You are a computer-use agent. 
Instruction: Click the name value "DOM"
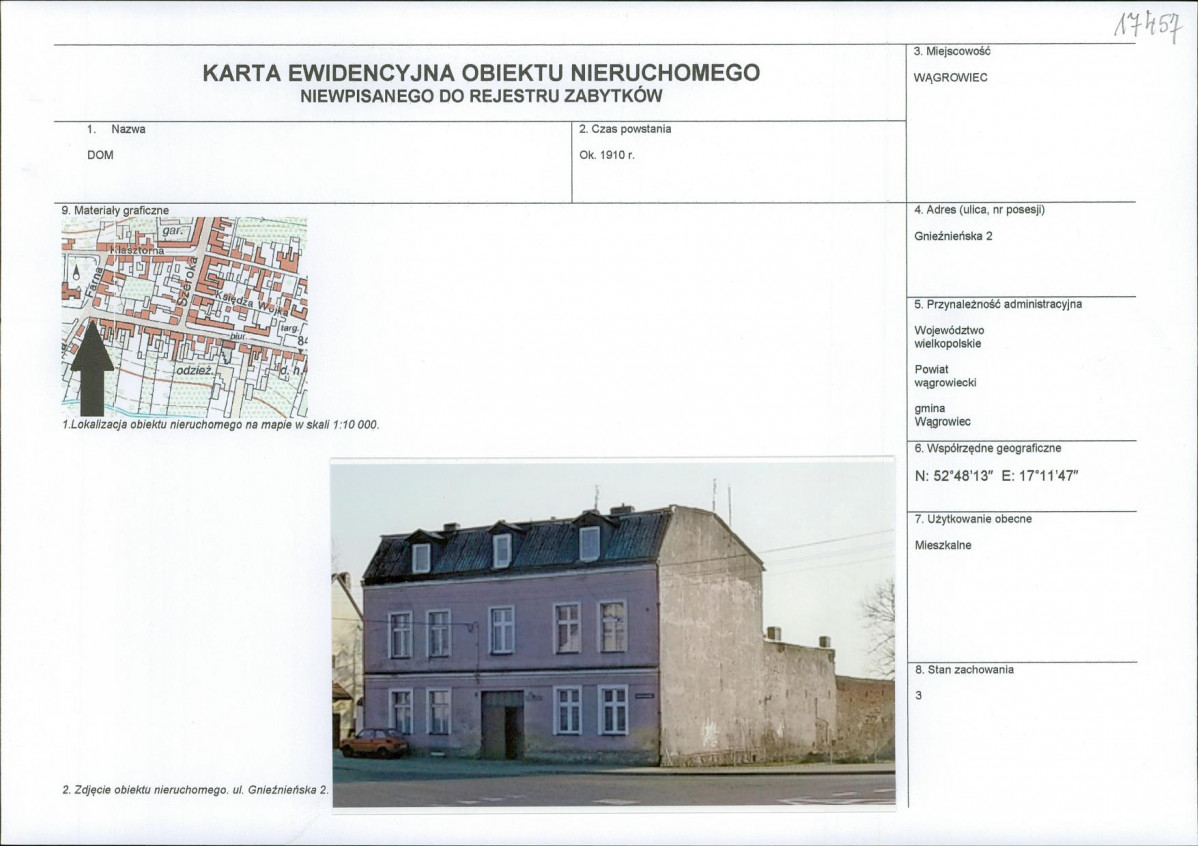coord(100,155)
